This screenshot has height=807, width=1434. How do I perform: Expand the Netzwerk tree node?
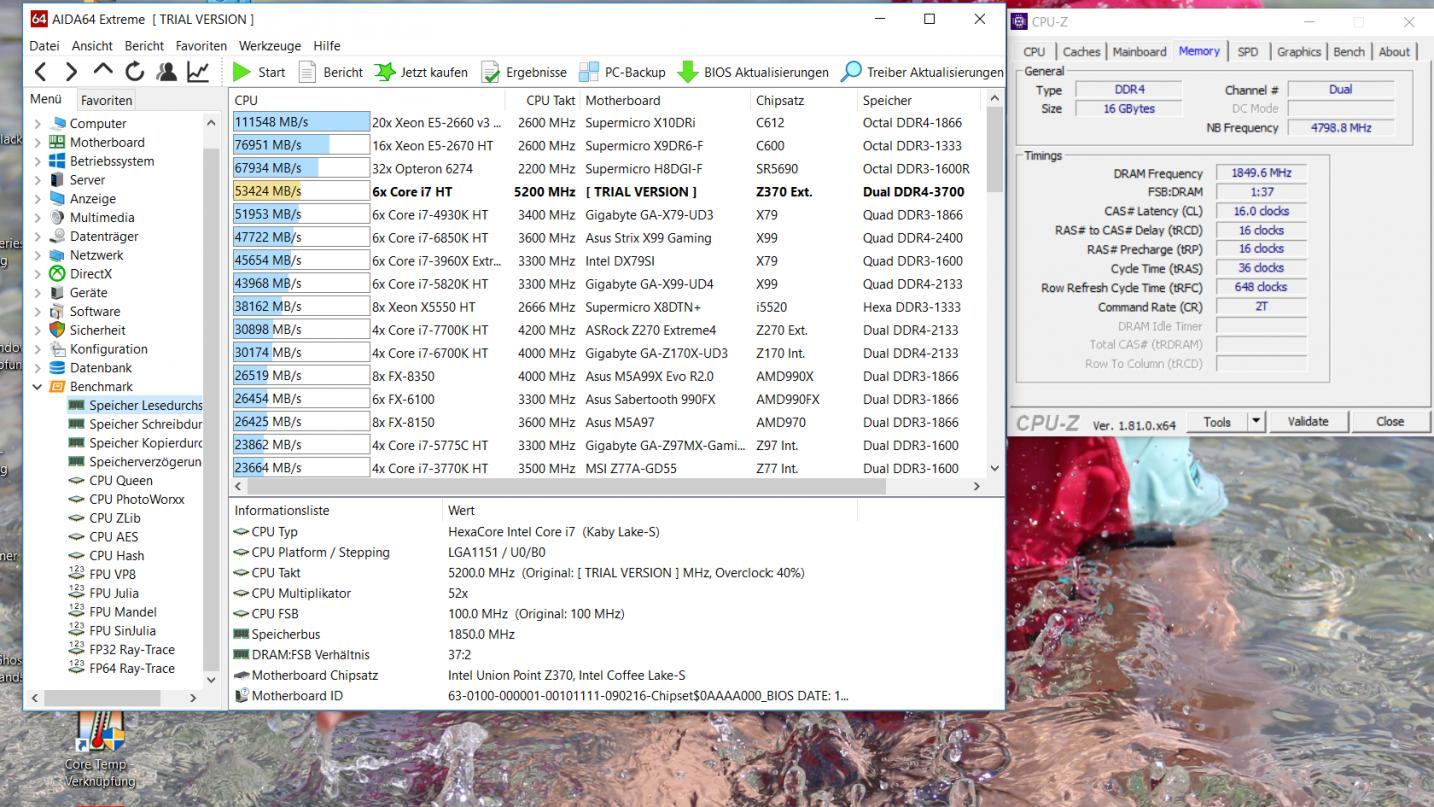[38, 255]
